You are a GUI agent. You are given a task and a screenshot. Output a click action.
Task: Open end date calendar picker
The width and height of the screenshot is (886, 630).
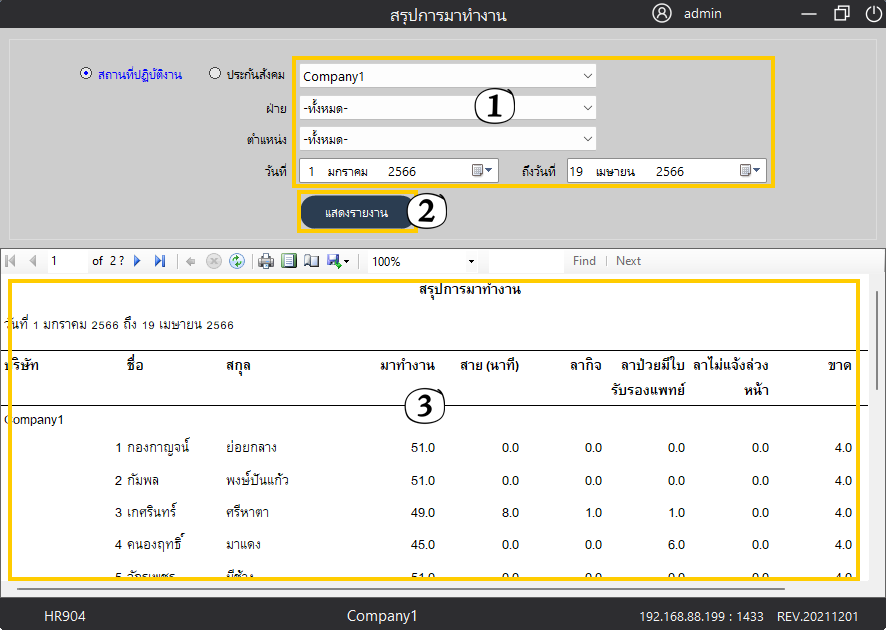pyautogui.click(x=751, y=171)
